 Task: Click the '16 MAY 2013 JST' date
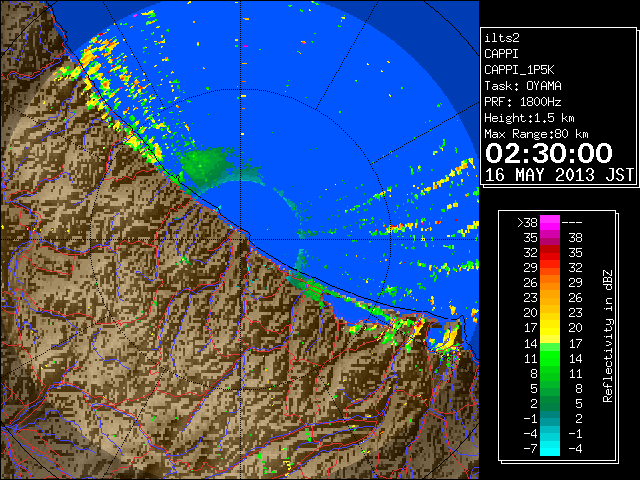559,175
